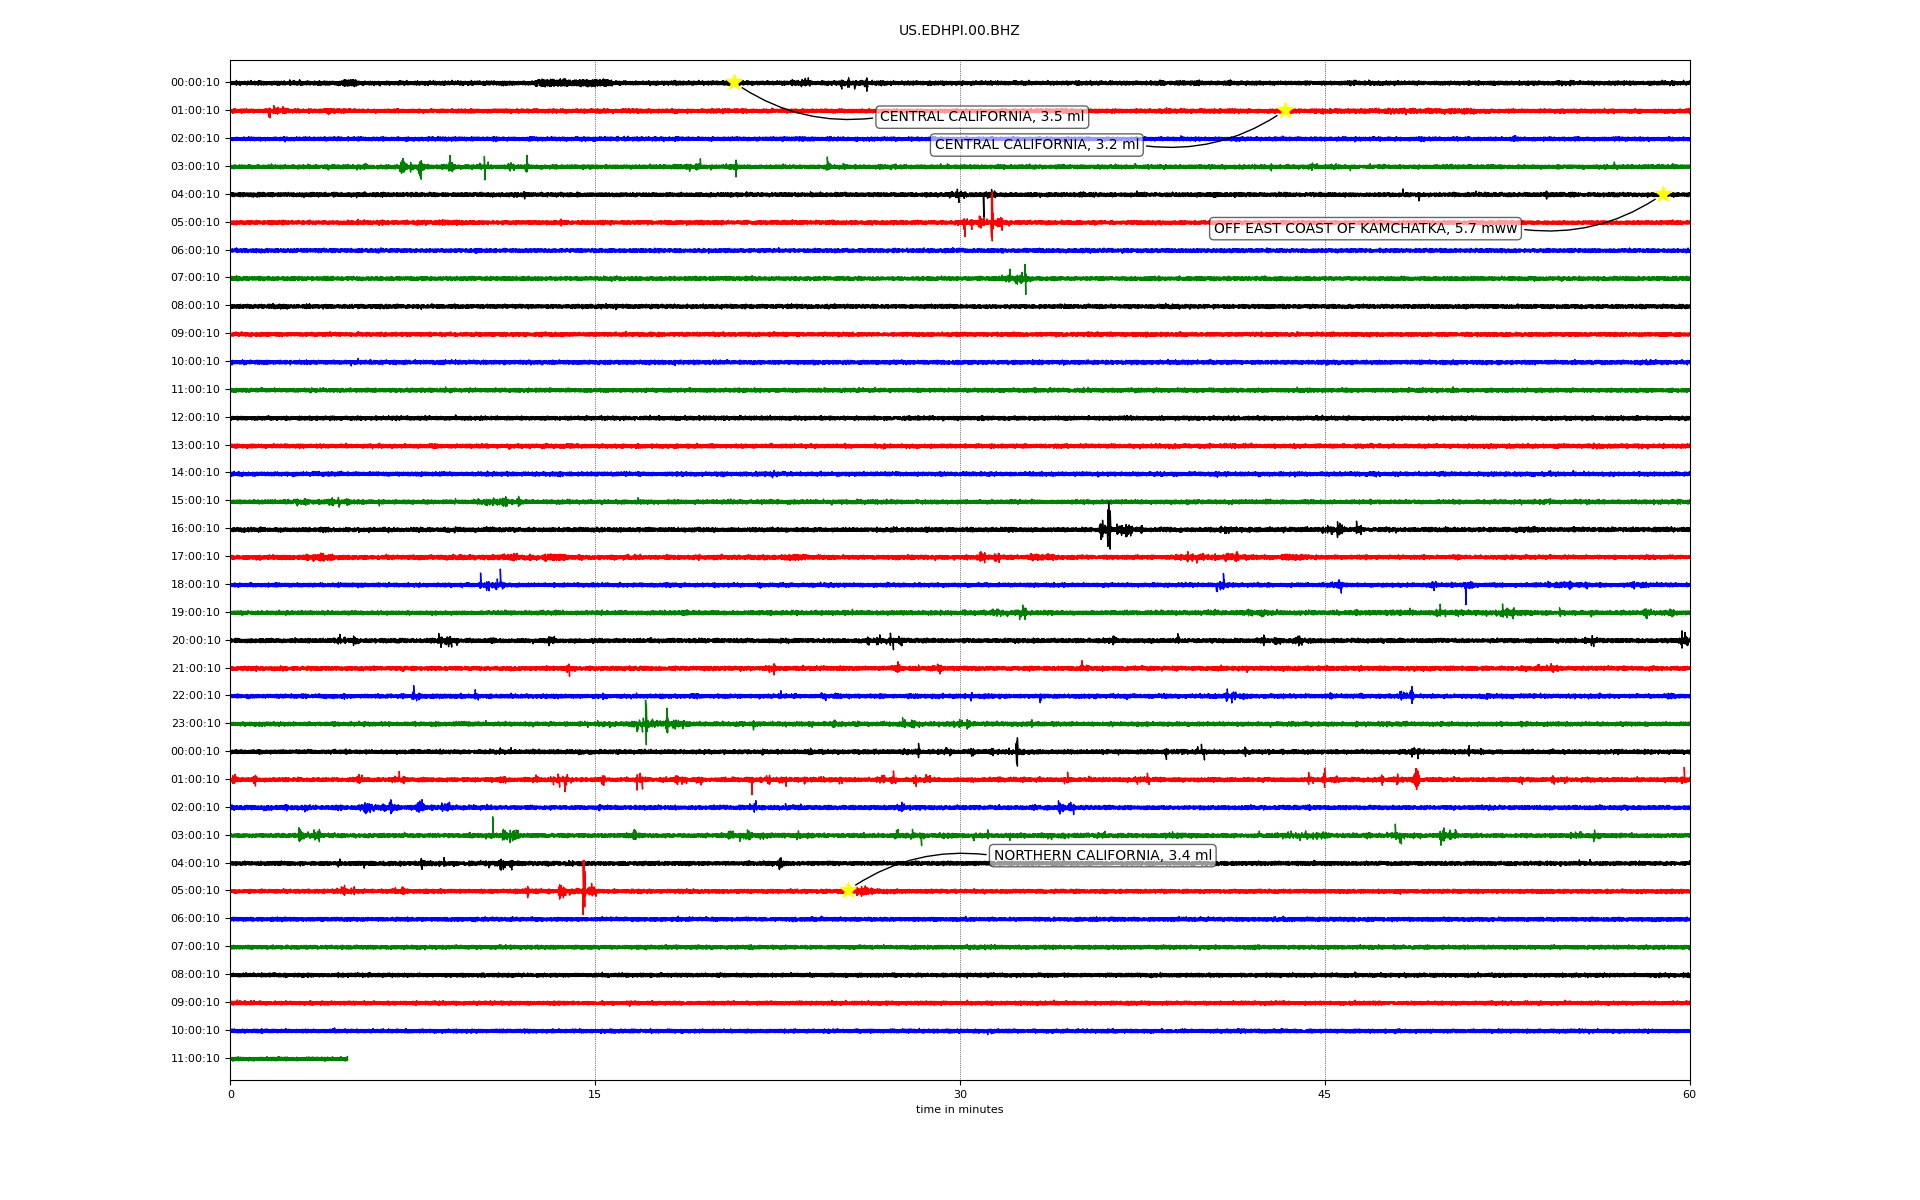Click the star marker for Central California 3.5 ml

point(734,82)
